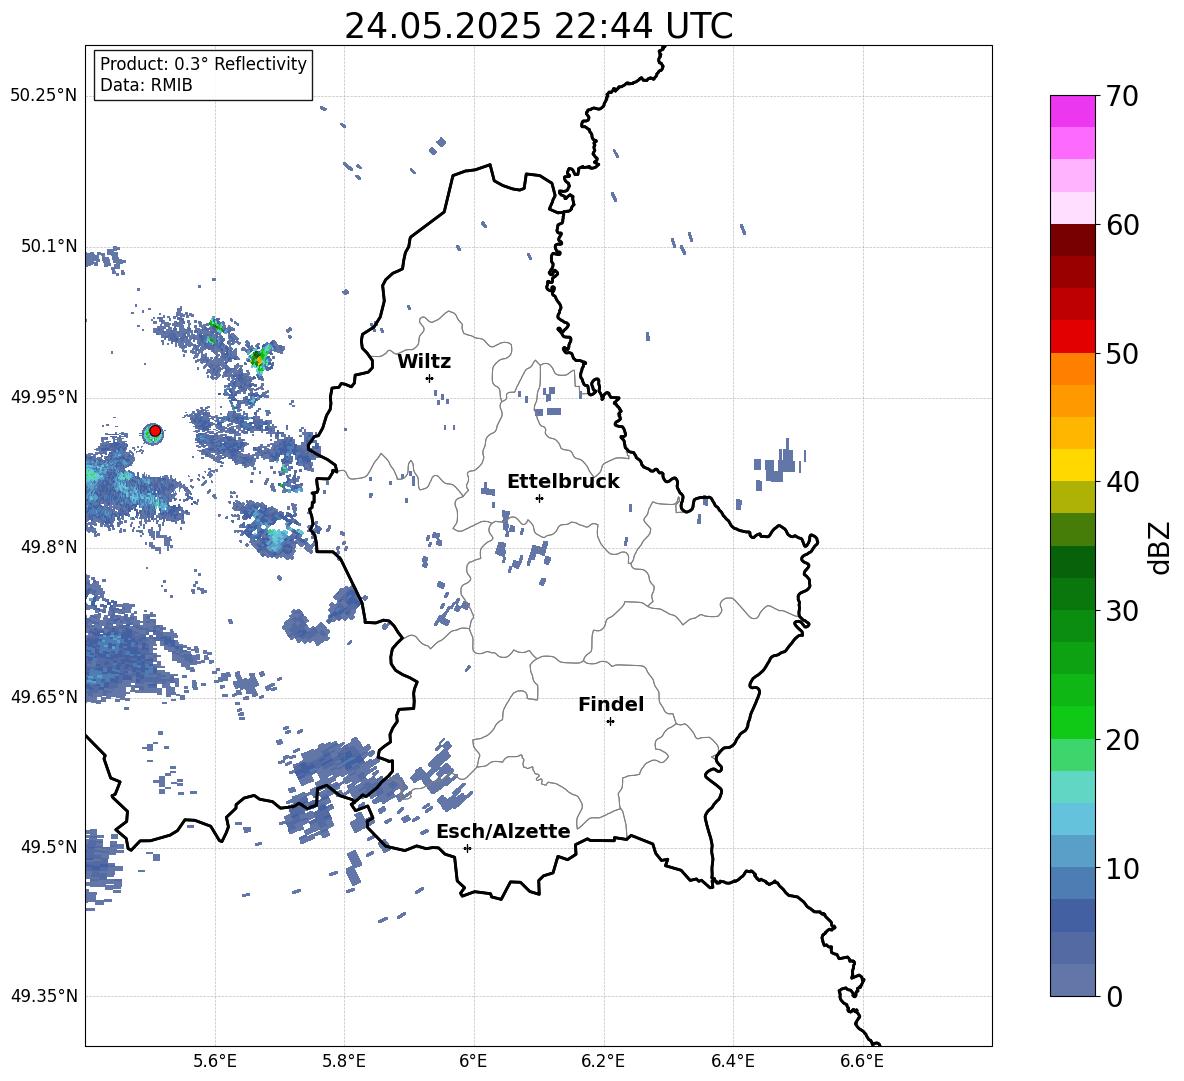The height and width of the screenshot is (1081, 1184).
Task: Click the 49.8°N latitude label
Action: pyautogui.click(x=49, y=547)
